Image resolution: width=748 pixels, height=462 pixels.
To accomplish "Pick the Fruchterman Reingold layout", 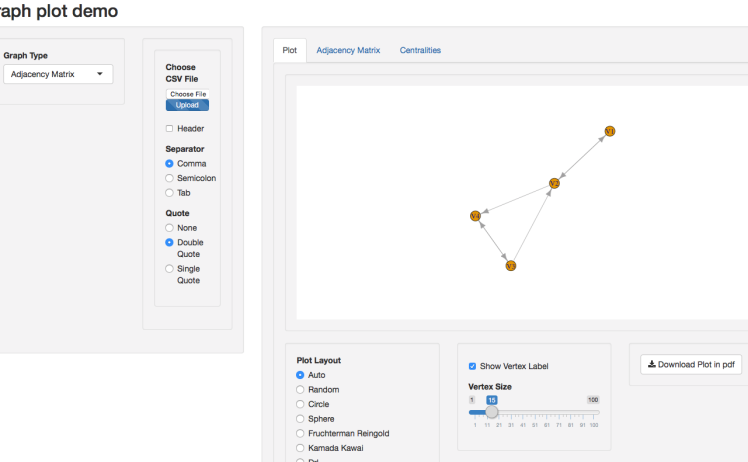I will 301,433.
